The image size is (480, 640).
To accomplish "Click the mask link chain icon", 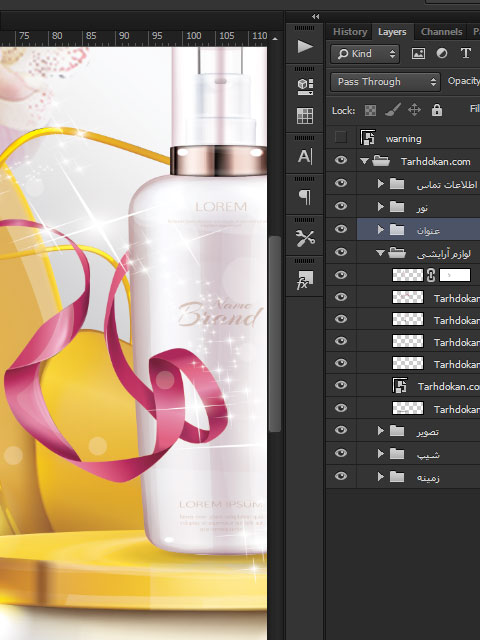I will (431, 275).
